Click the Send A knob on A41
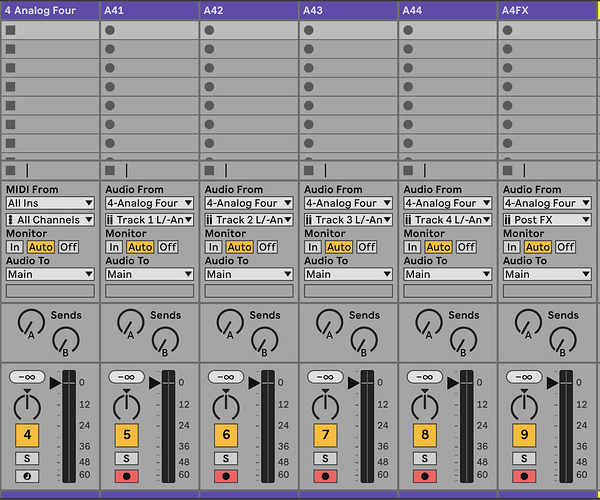 130,321
